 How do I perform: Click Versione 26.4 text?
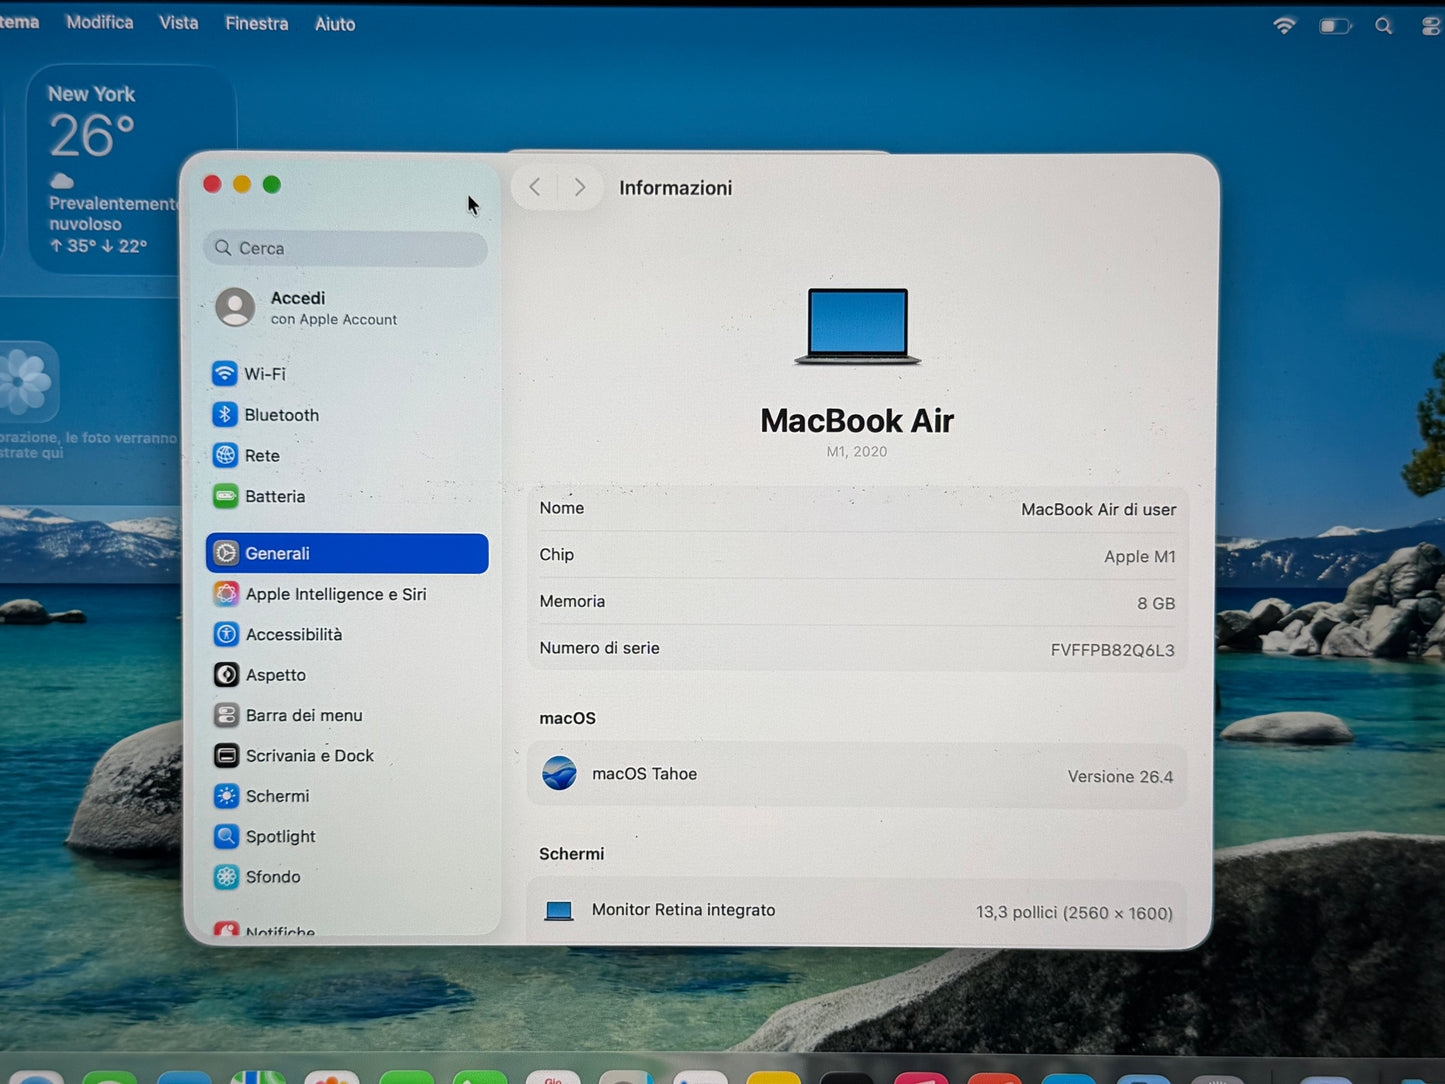(x=1120, y=776)
